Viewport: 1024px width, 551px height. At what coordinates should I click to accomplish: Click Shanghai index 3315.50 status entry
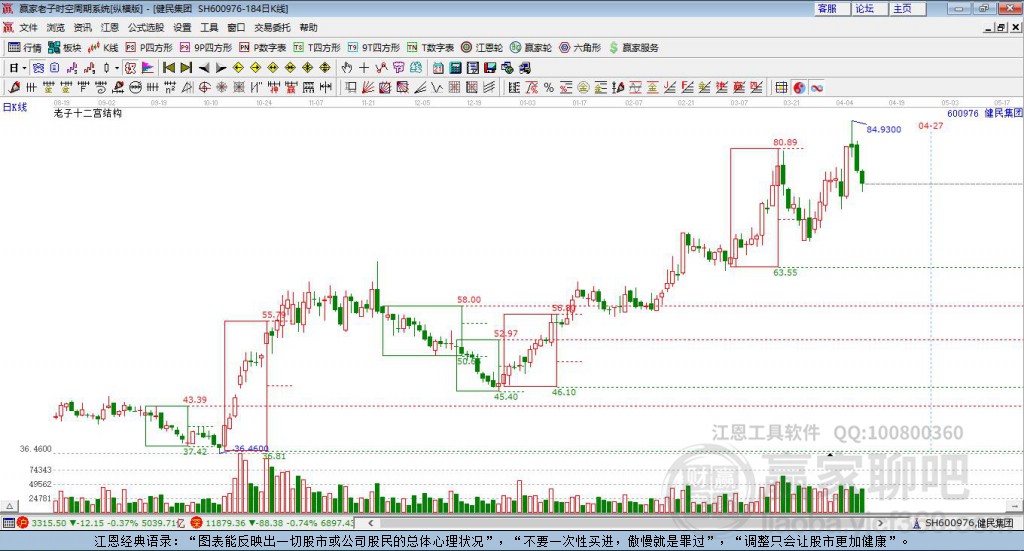coord(101,523)
